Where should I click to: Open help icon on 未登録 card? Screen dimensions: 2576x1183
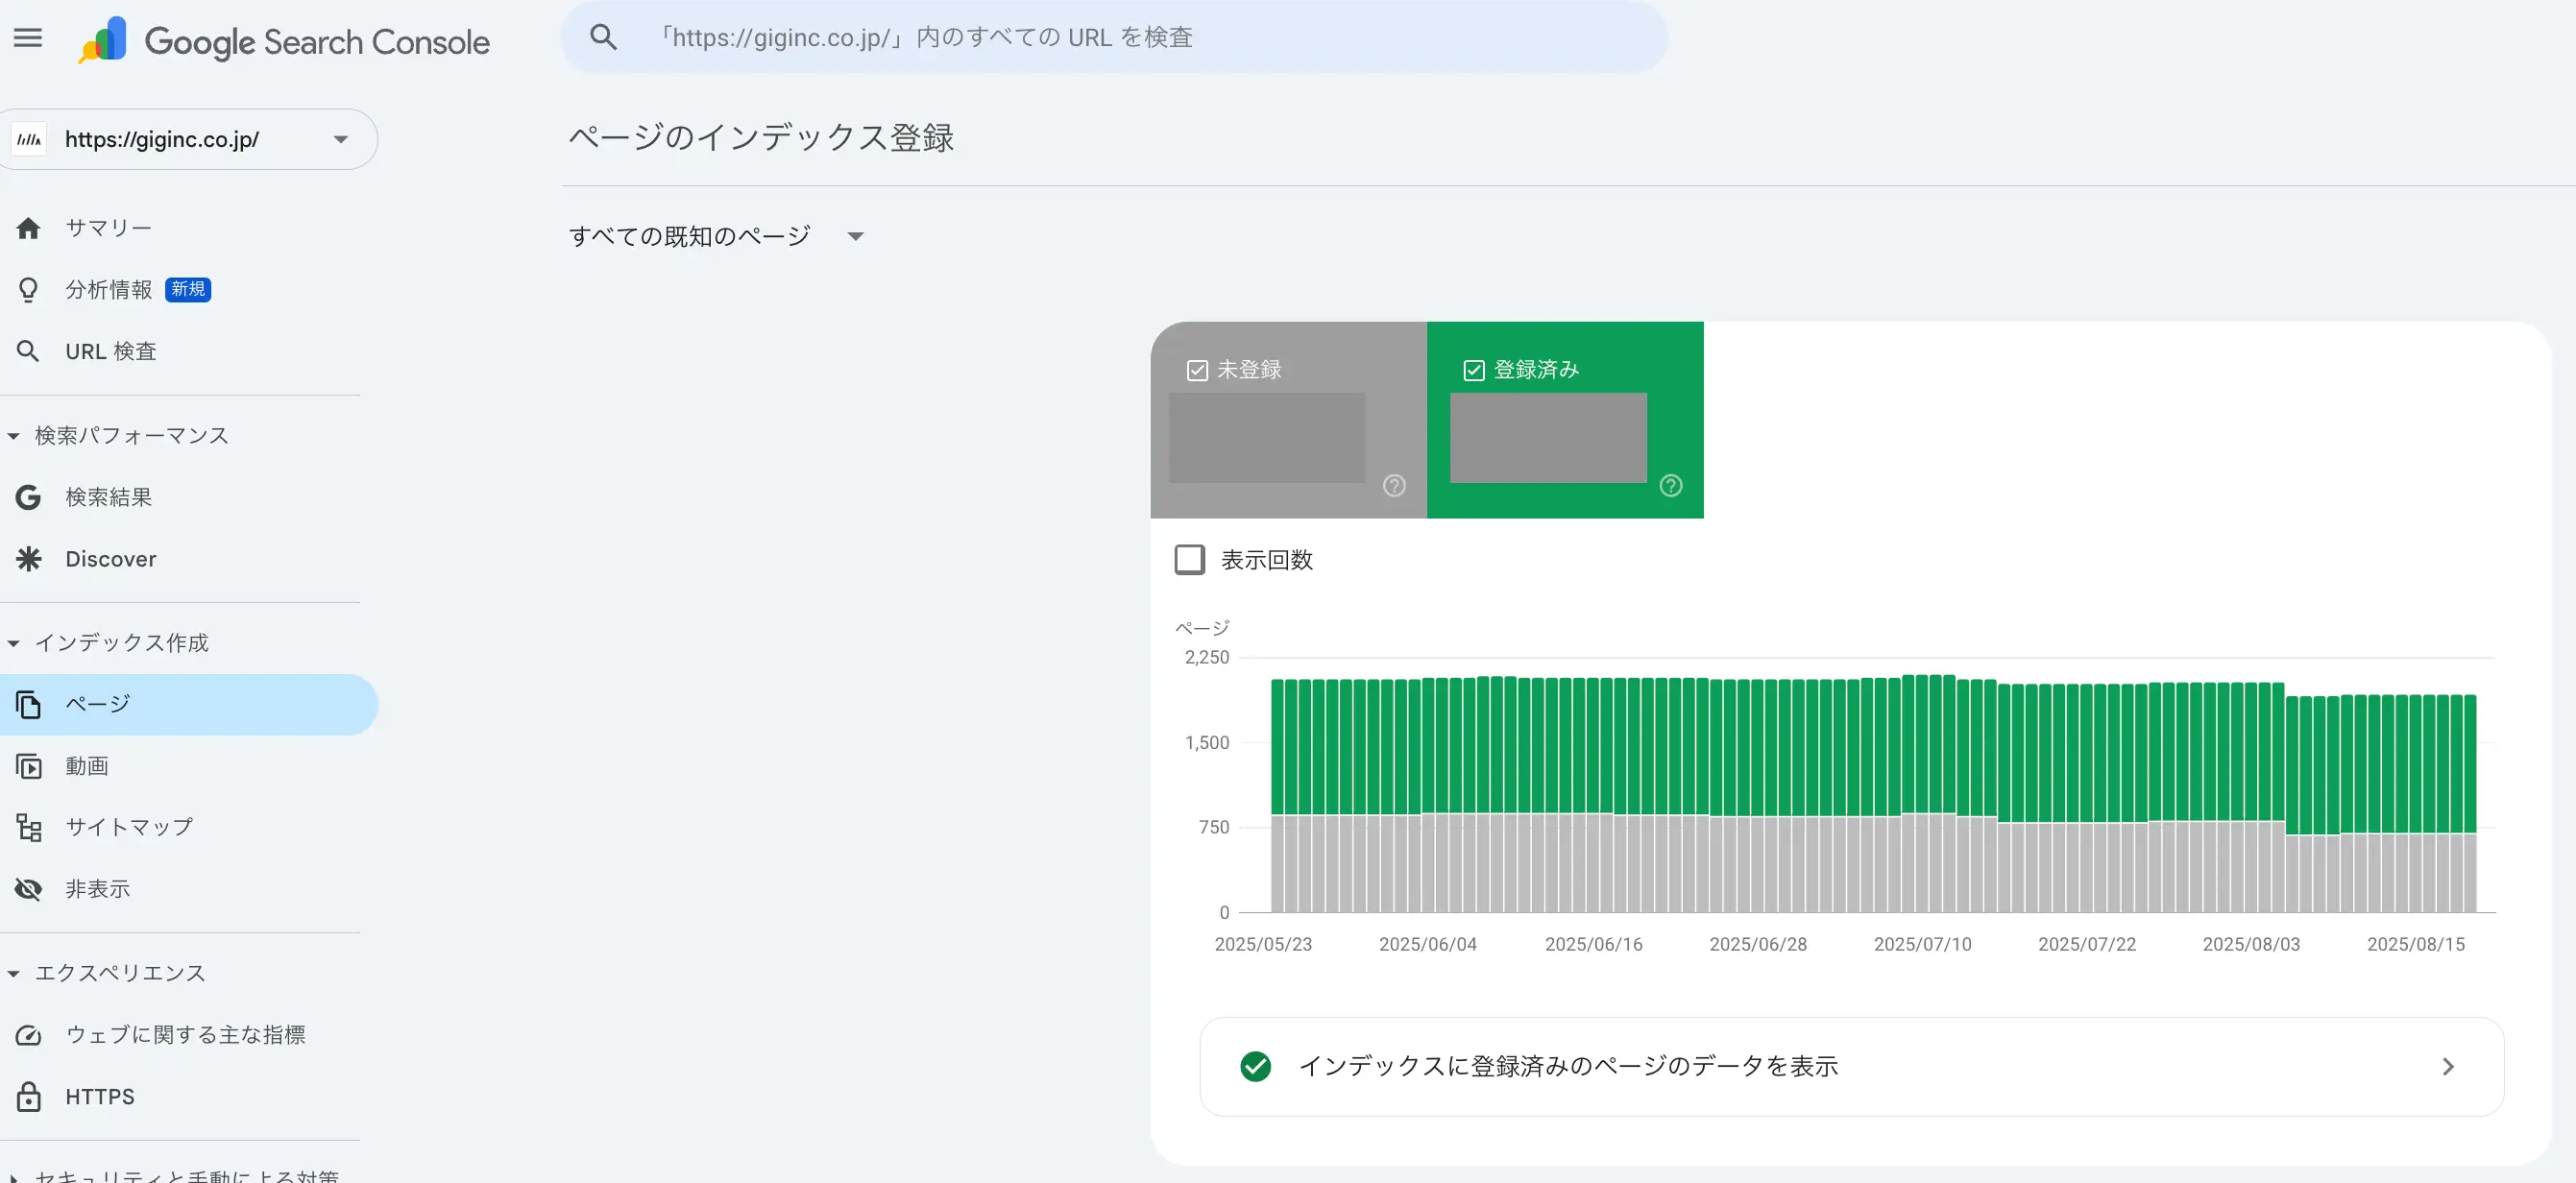tap(1394, 486)
